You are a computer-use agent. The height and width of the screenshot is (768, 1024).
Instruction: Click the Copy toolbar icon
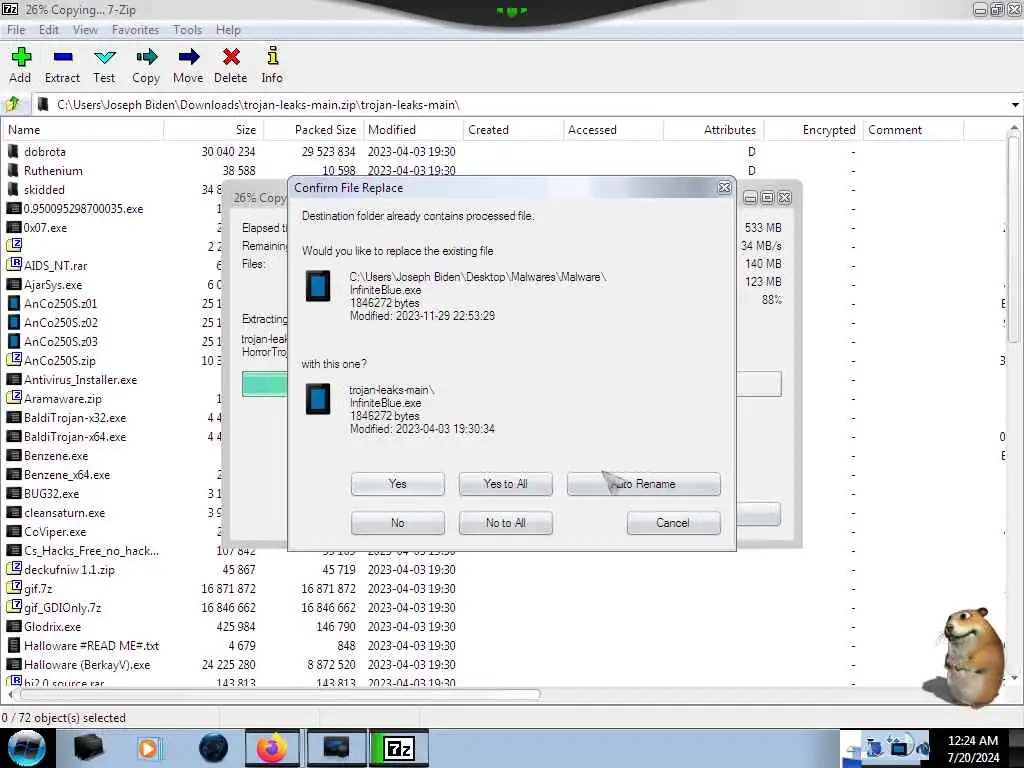pyautogui.click(x=146, y=57)
